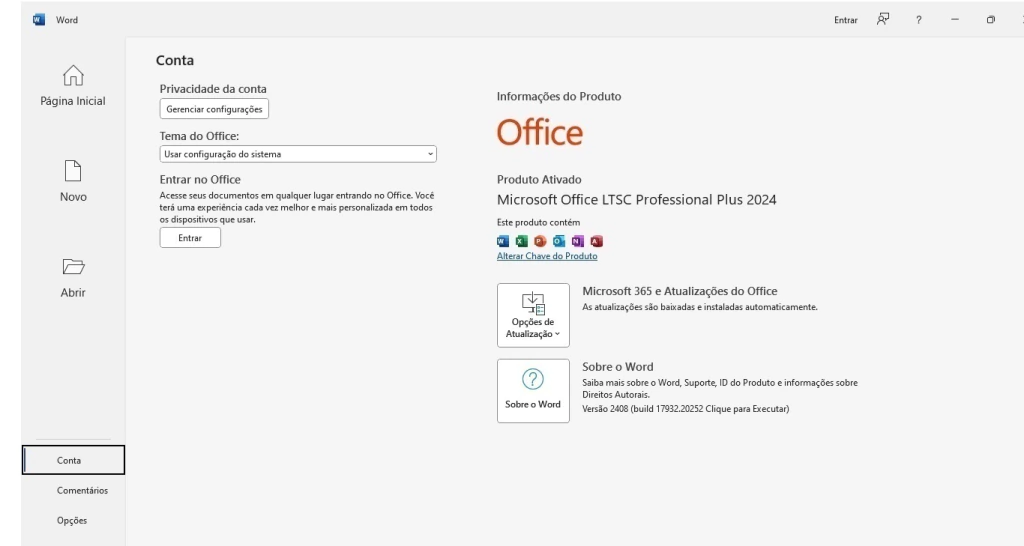The image size is (1024, 546).
Task: Click the Sobre o Word button
Action: coord(533,391)
